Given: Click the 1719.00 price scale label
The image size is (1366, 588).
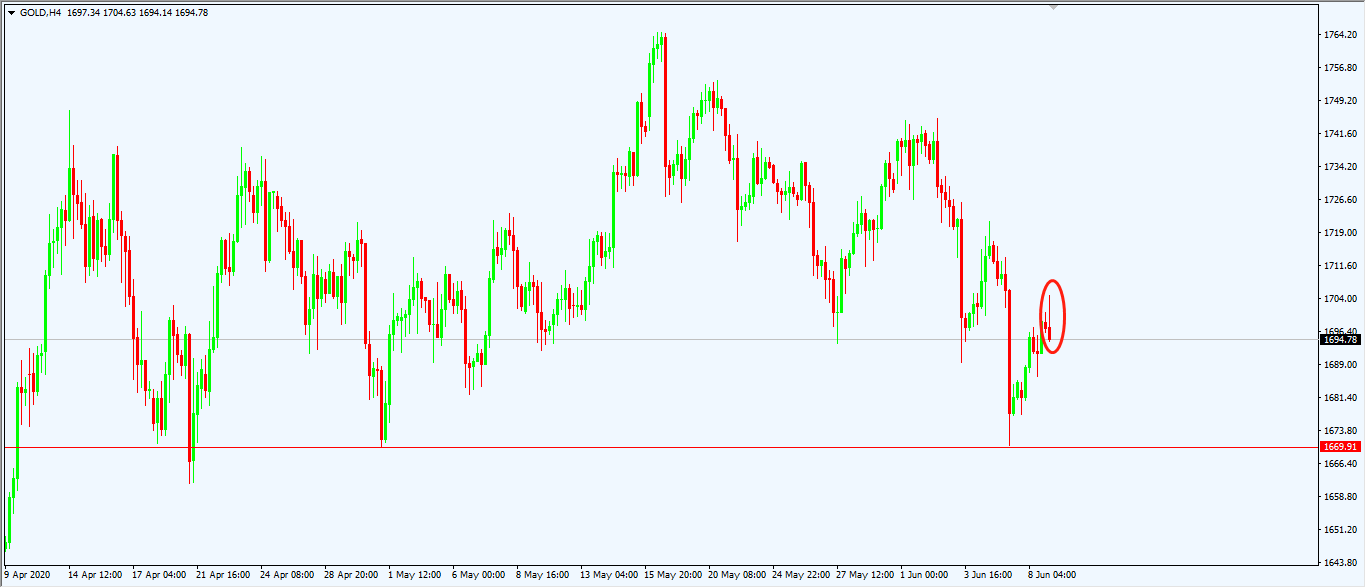Looking at the screenshot, I should pyautogui.click(x=1340, y=233).
